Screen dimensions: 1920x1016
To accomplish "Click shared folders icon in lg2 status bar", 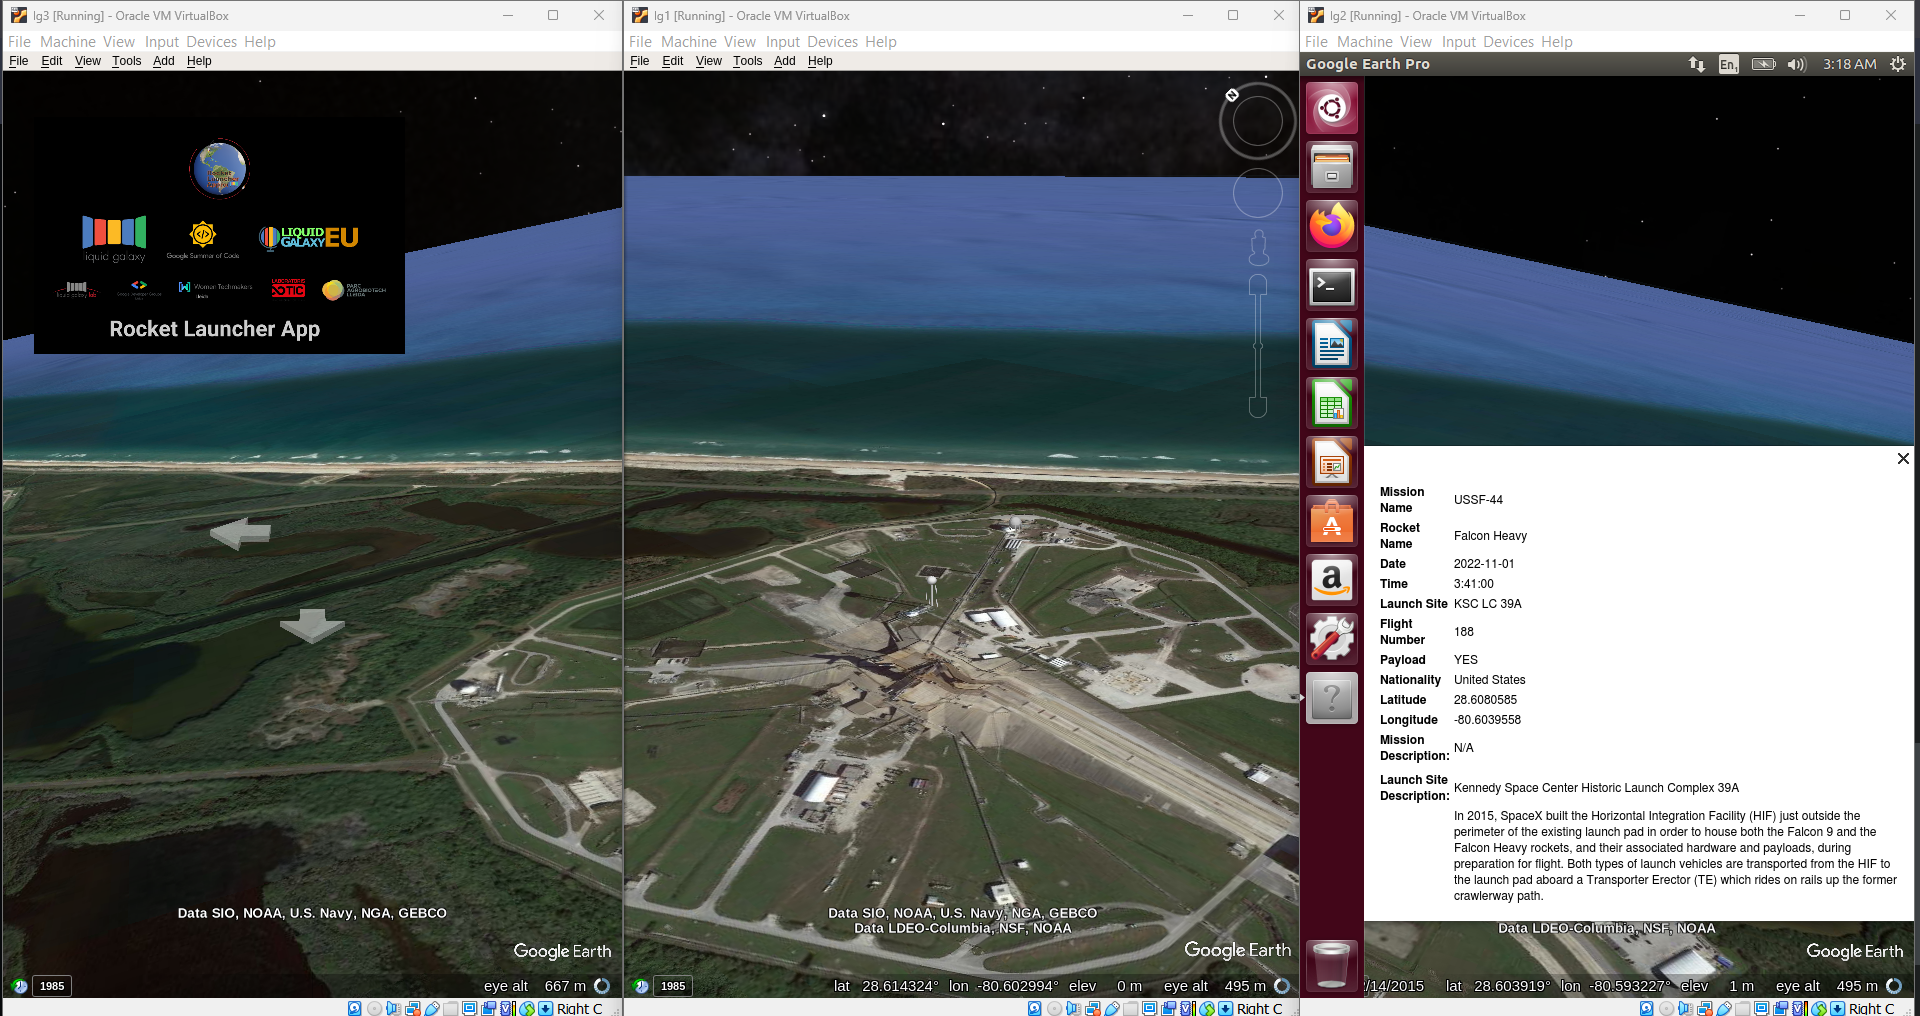I will click(x=1743, y=1008).
